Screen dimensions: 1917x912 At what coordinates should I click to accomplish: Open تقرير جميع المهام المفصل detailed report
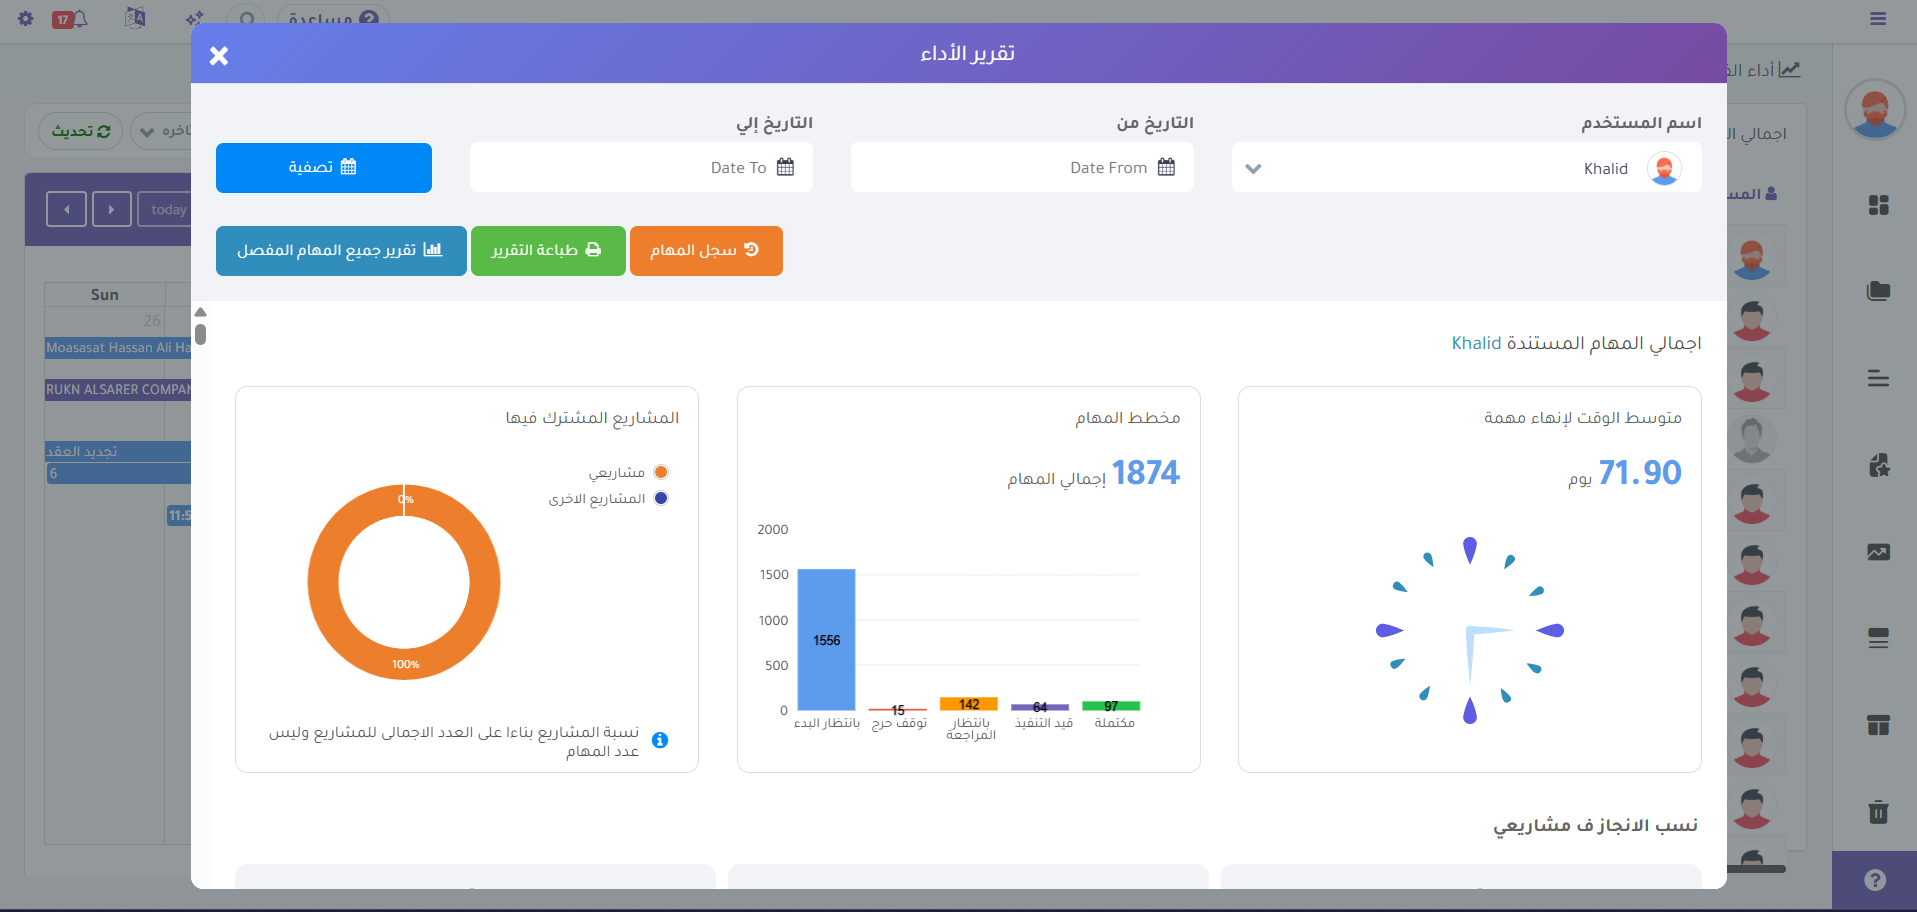[x=341, y=250]
